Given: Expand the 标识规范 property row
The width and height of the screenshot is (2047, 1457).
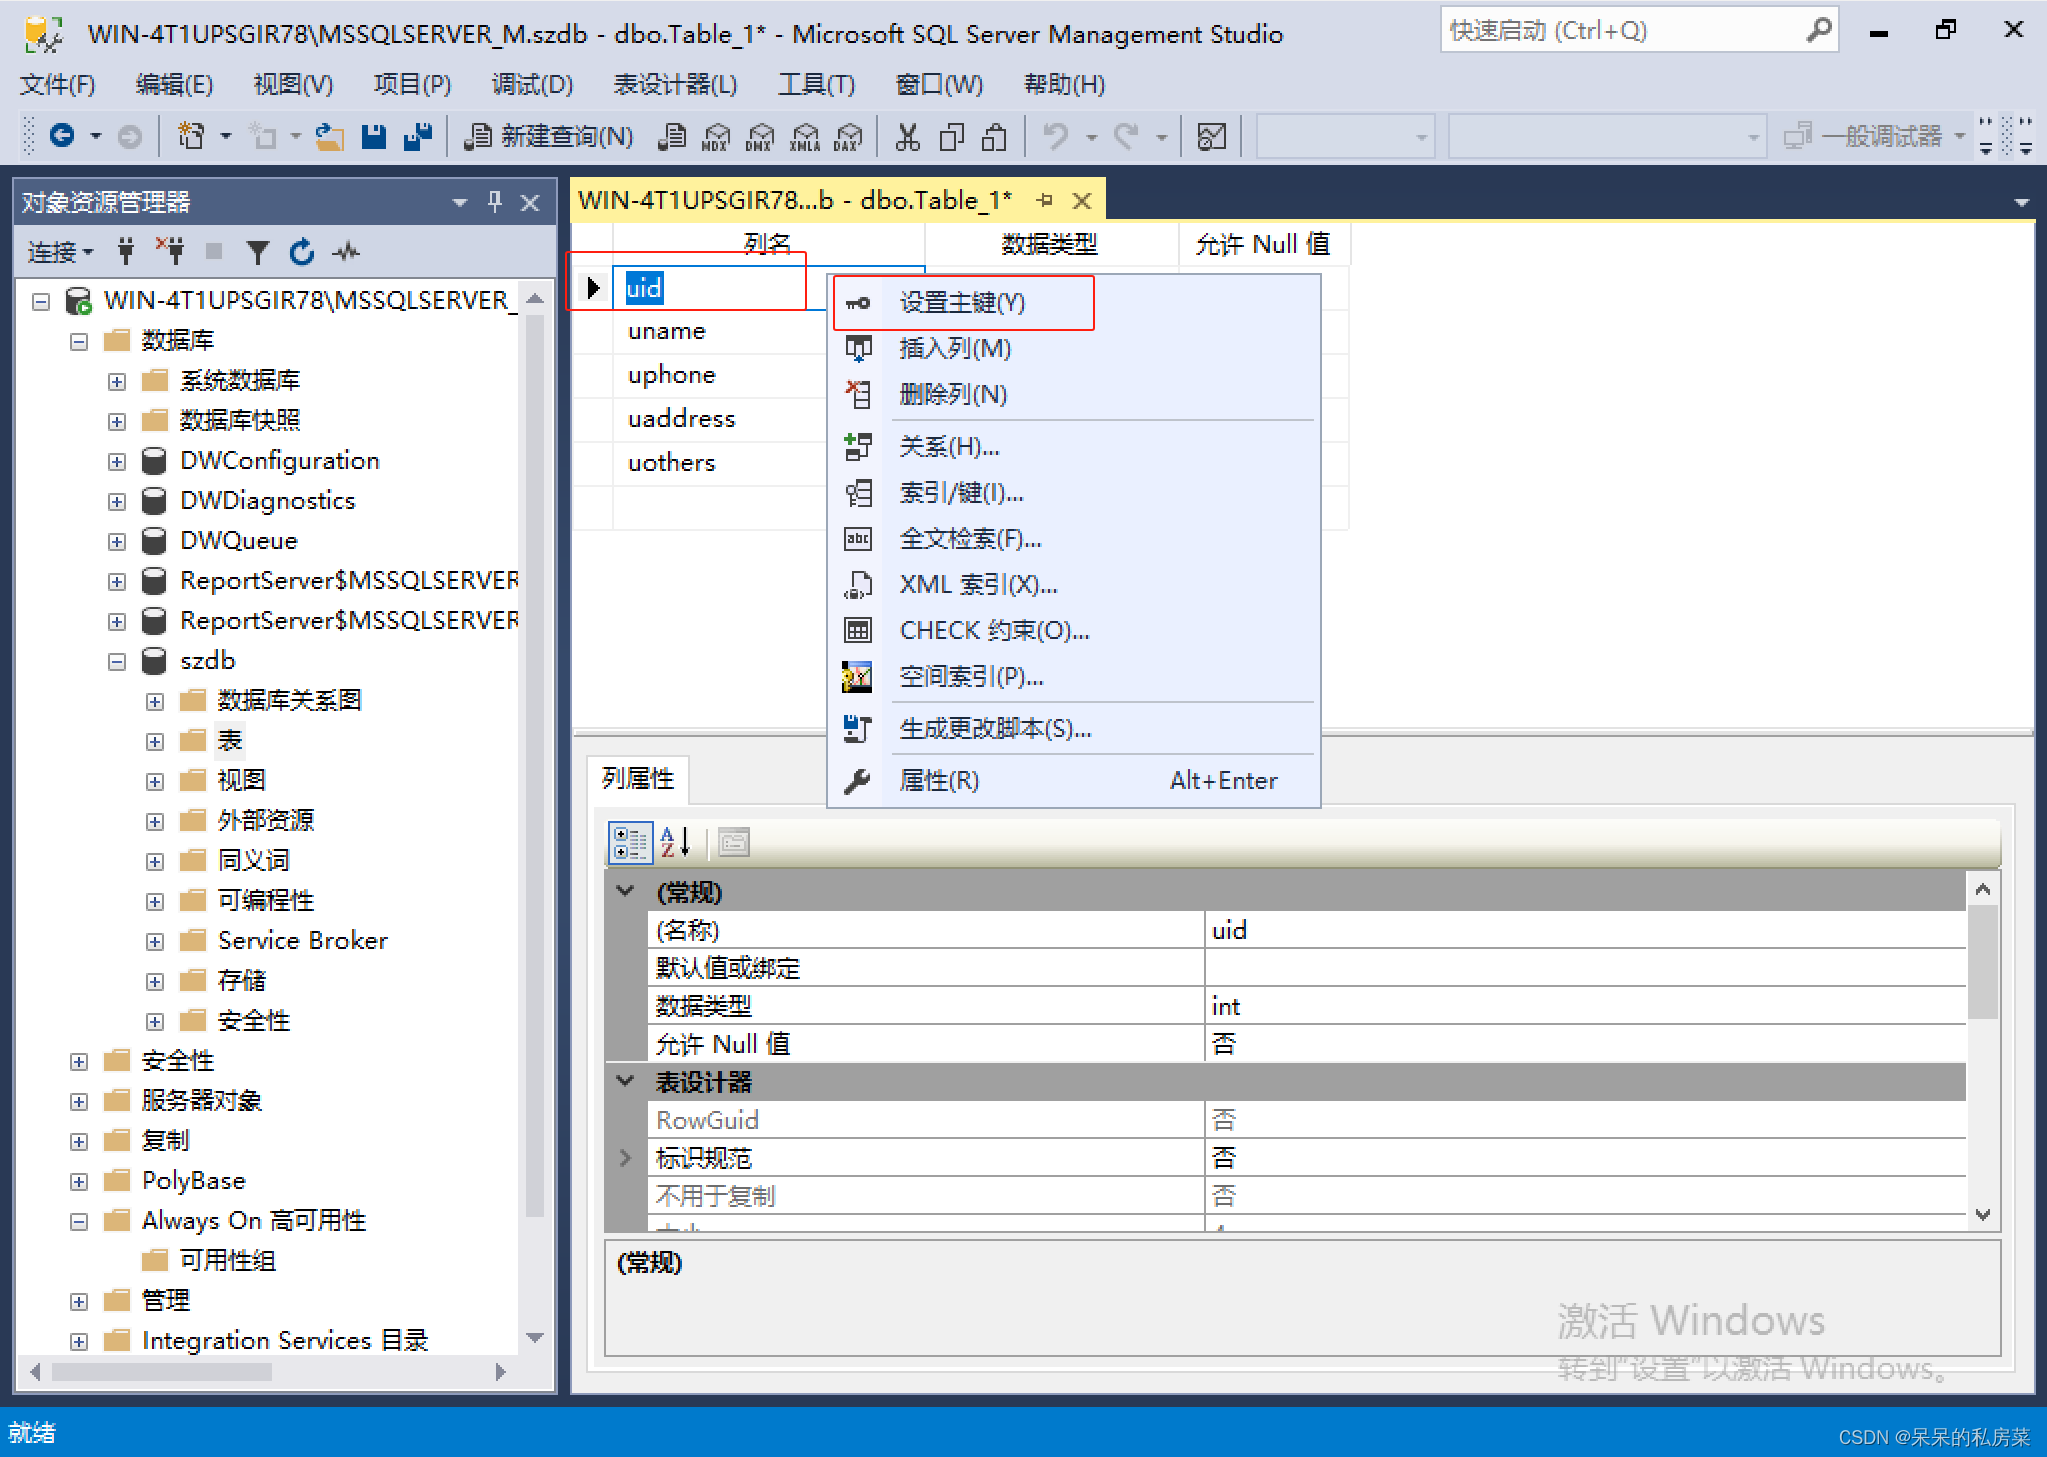Looking at the screenshot, I should 626,1158.
